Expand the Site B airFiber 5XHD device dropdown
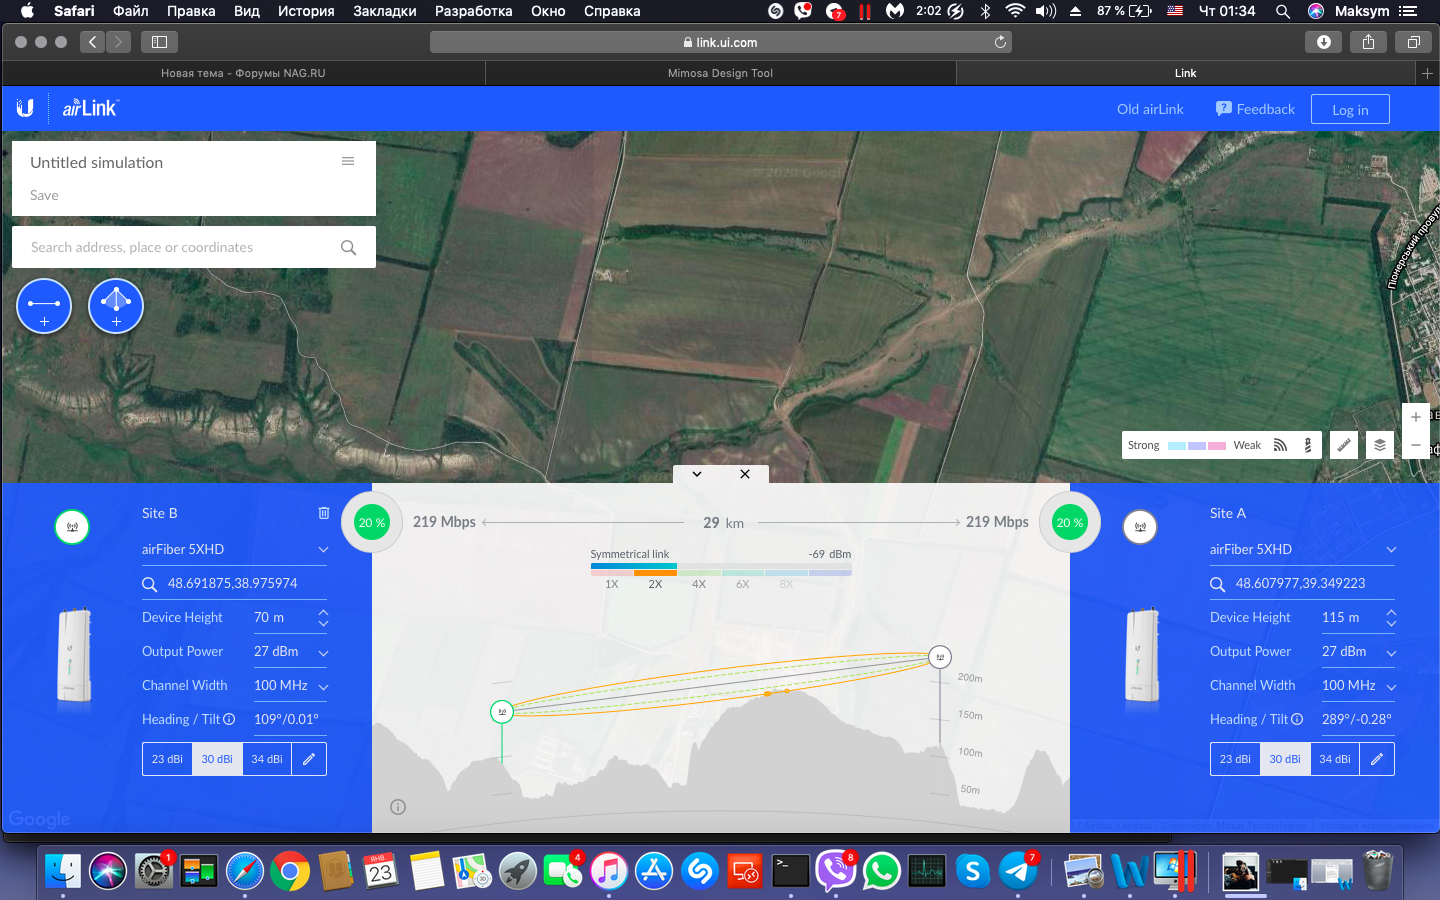Image resolution: width=1440 pixels, height=900 pixels. point(323,550)
